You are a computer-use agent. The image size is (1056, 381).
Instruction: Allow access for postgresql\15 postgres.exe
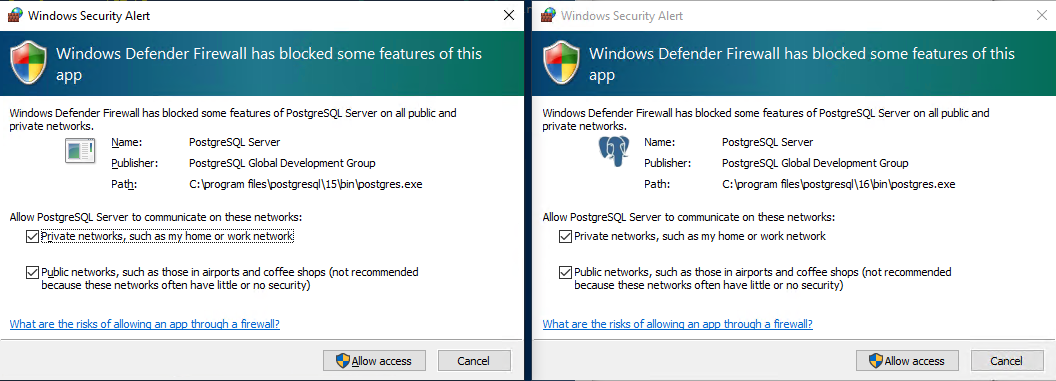tap(374, 361)
